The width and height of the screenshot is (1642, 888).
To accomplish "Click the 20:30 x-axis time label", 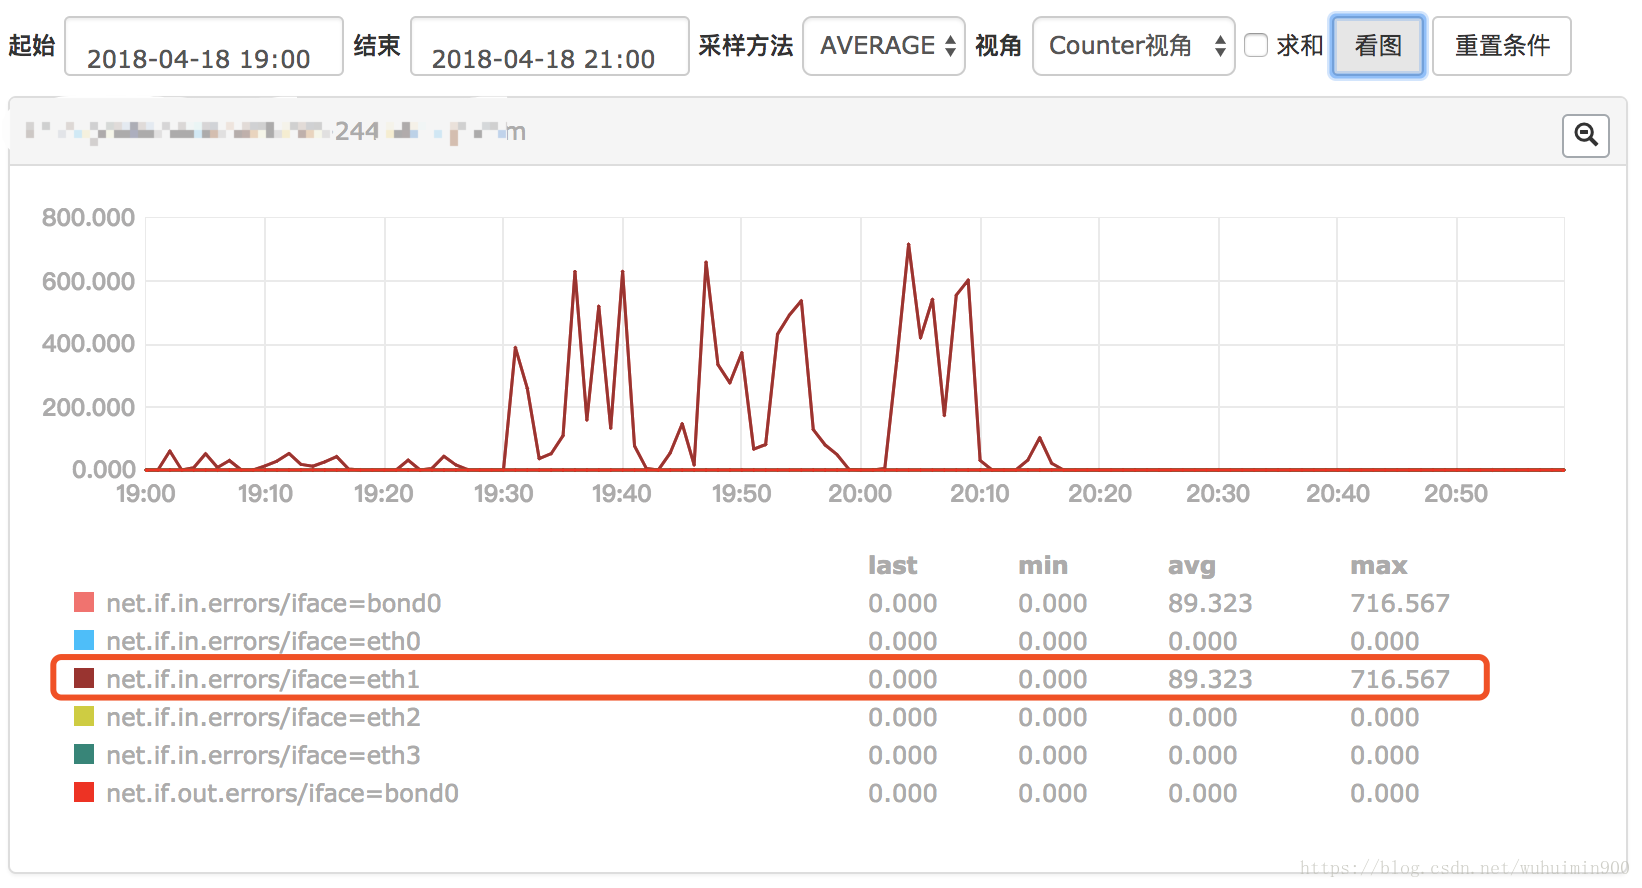I will [x=1218, y=493].
